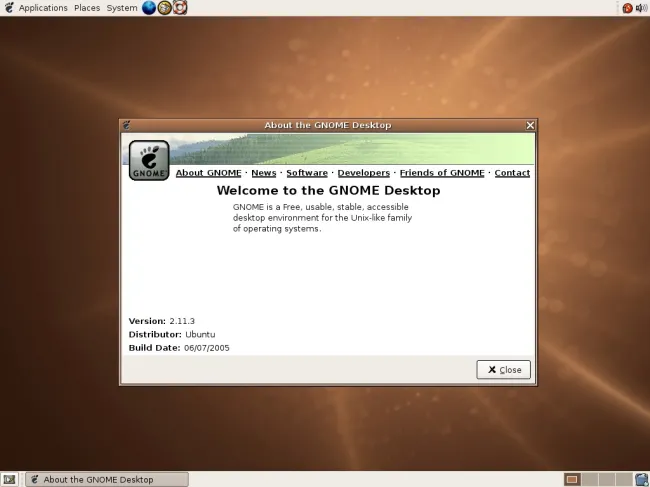Visit the Developers link
Viewport: 650px width, 487px height.
tap(364, 173)
